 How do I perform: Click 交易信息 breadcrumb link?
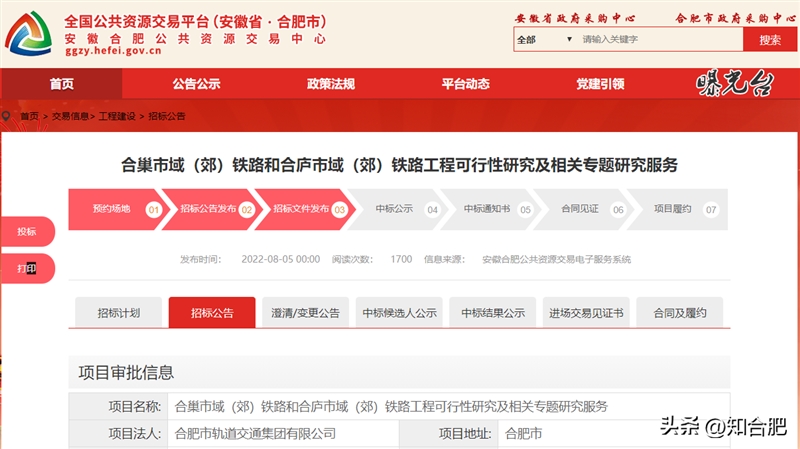tap(70, 116)
